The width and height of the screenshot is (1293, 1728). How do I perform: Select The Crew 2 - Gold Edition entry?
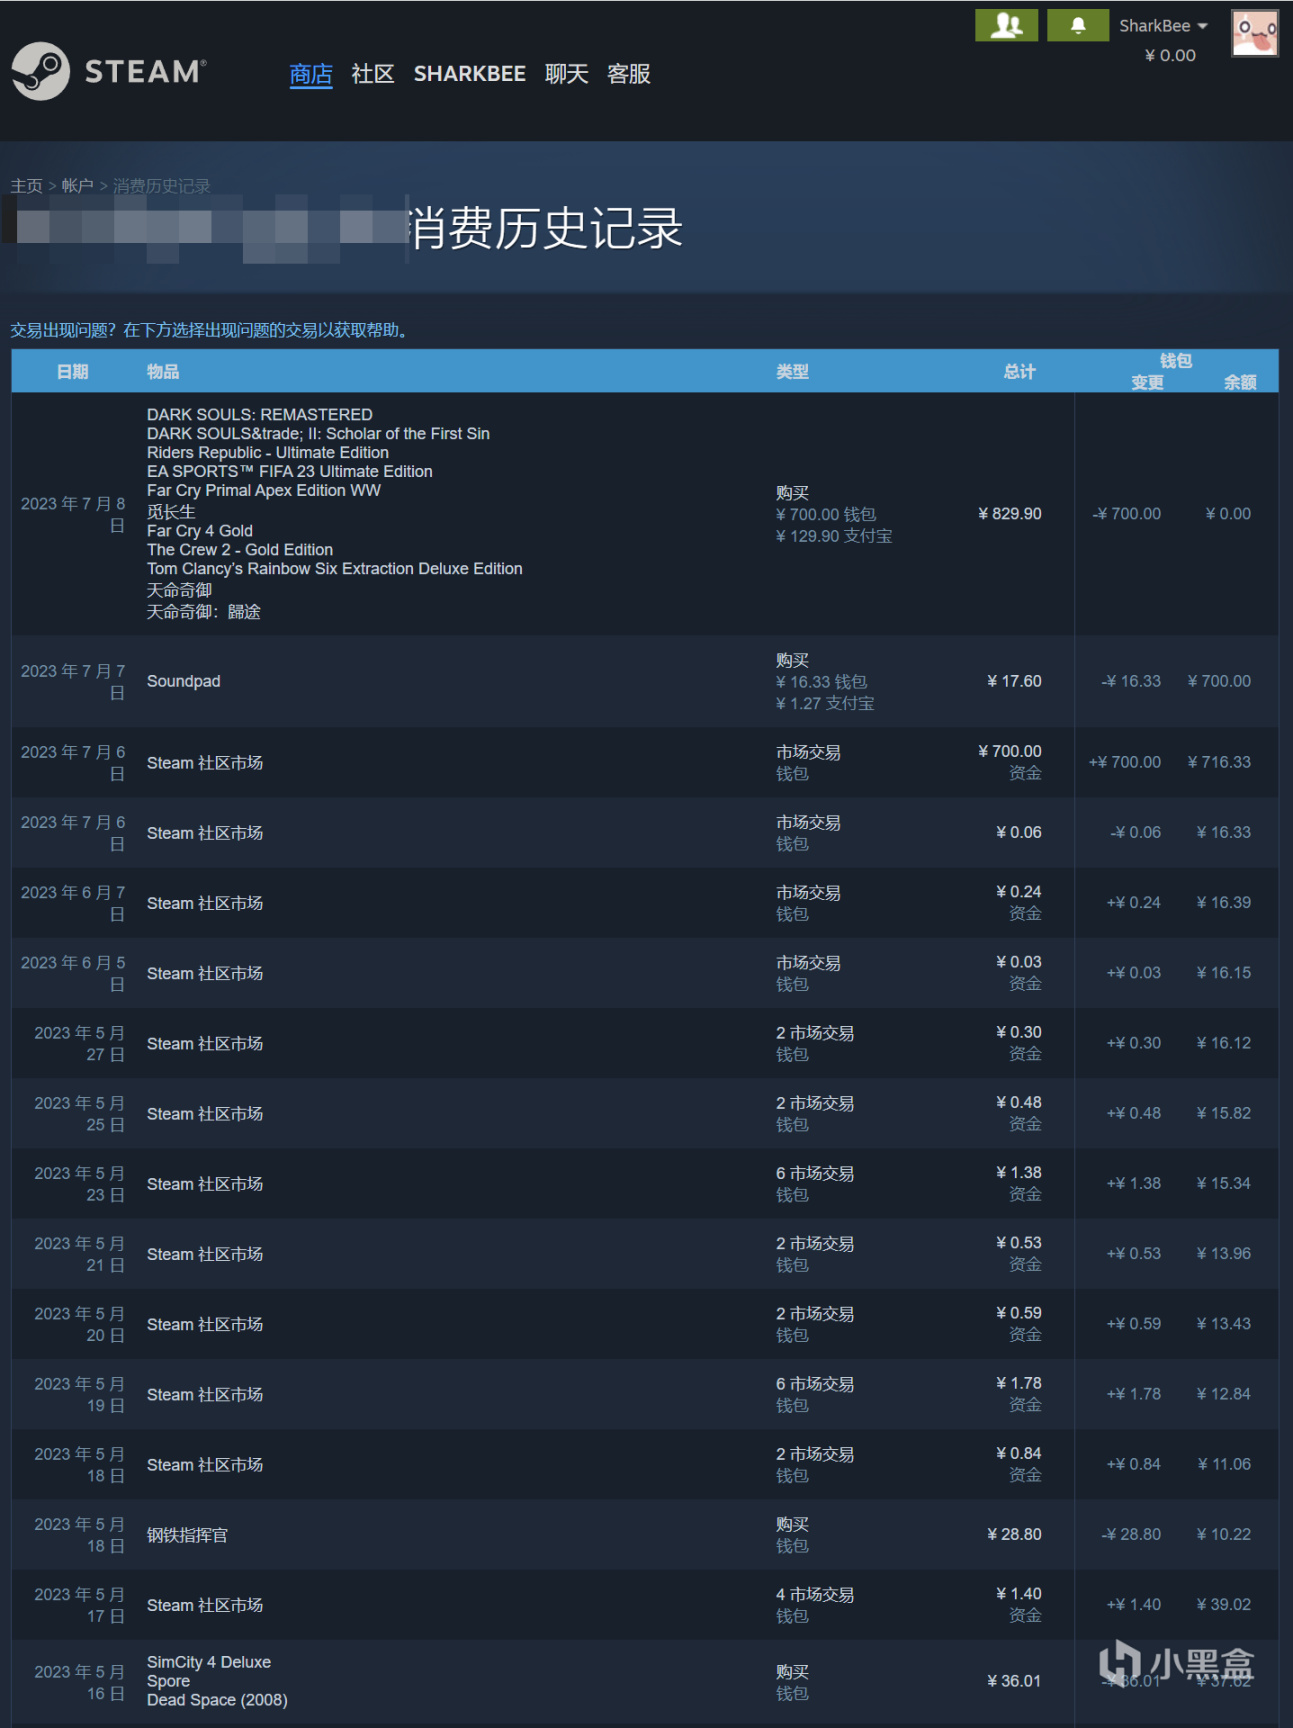(240, 550)
